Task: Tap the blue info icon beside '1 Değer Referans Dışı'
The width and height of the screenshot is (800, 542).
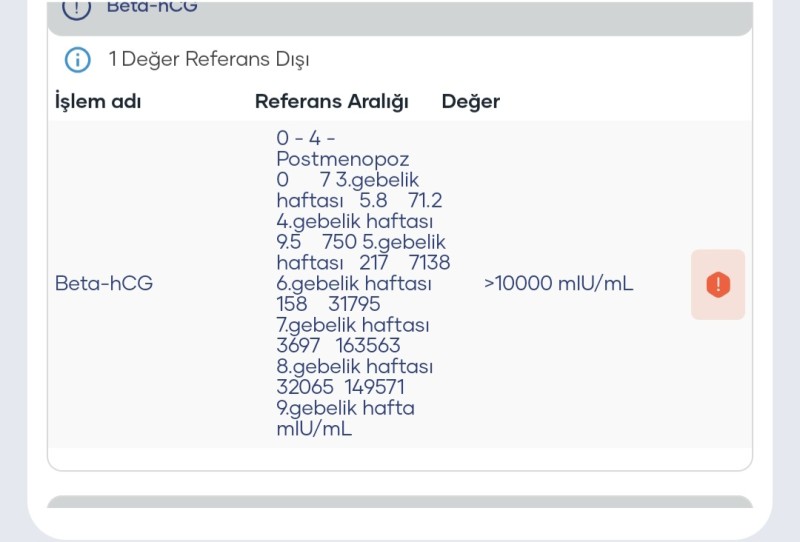Action: pyautogui.click(x=77, y=60)
